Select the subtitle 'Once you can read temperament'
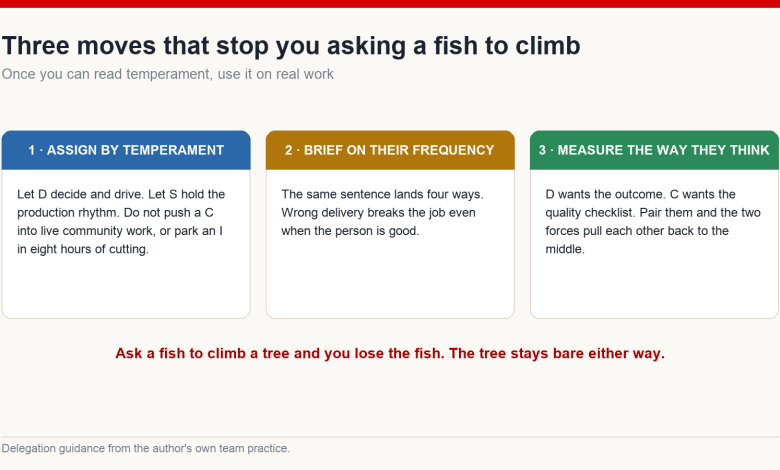 click(168, 74)
